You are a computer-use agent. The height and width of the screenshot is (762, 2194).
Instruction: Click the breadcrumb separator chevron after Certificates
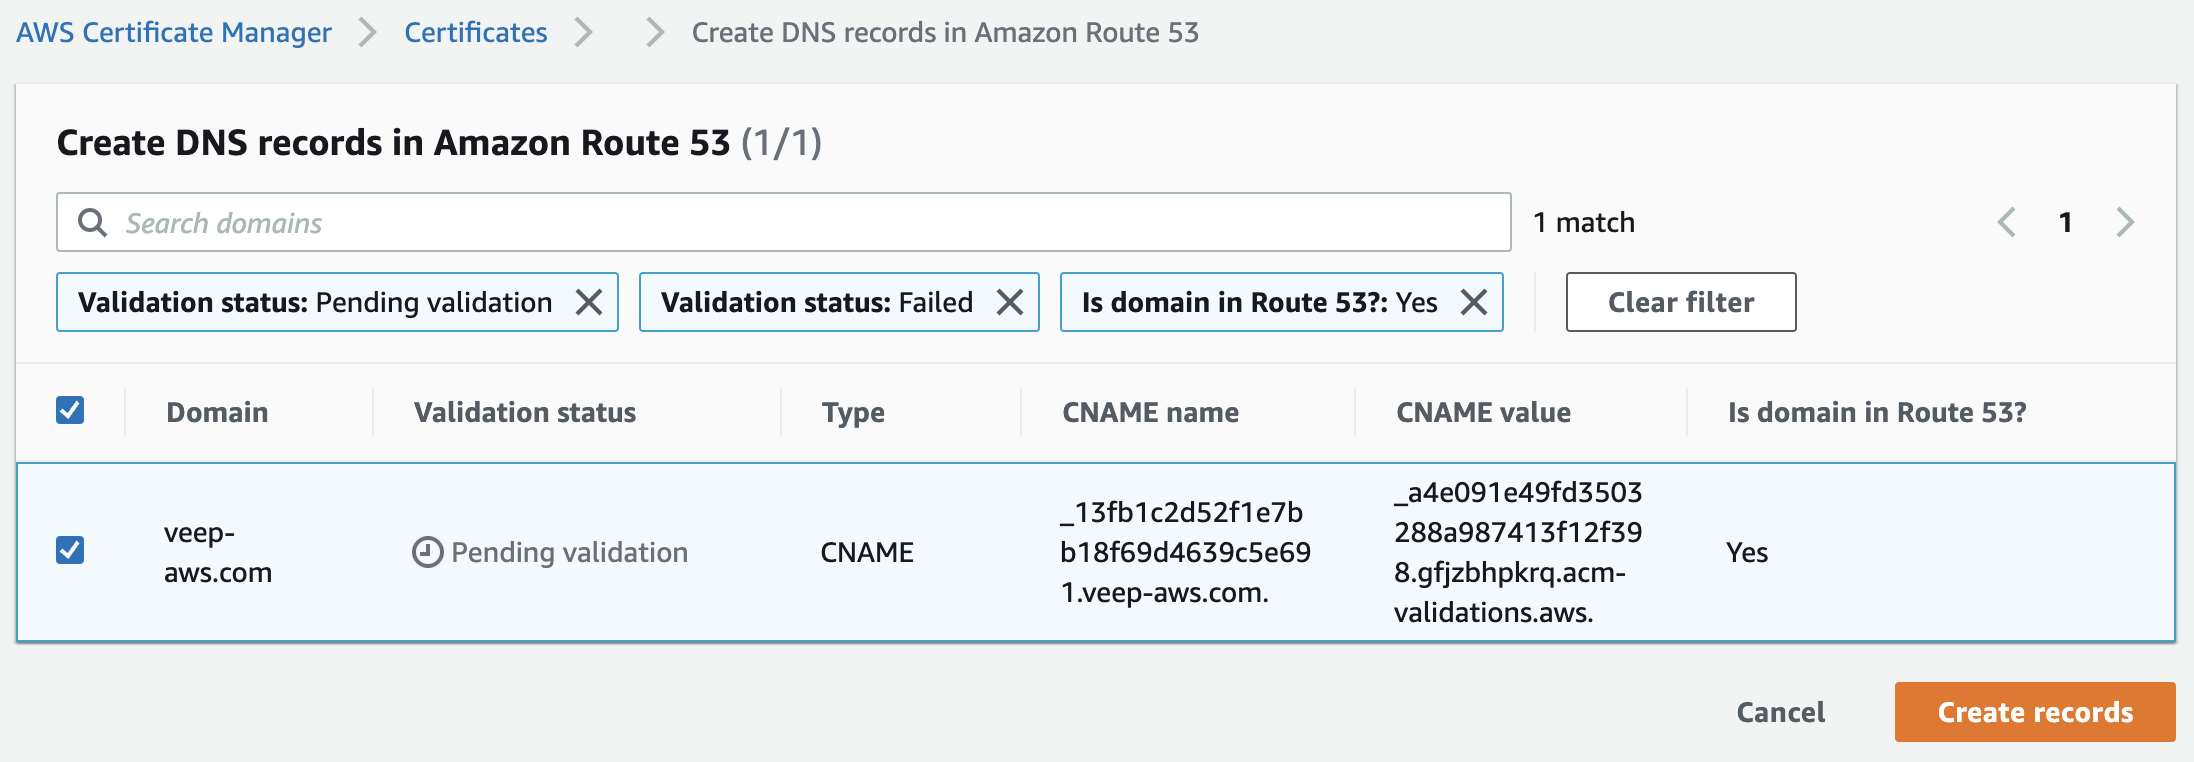pos(585,32)
